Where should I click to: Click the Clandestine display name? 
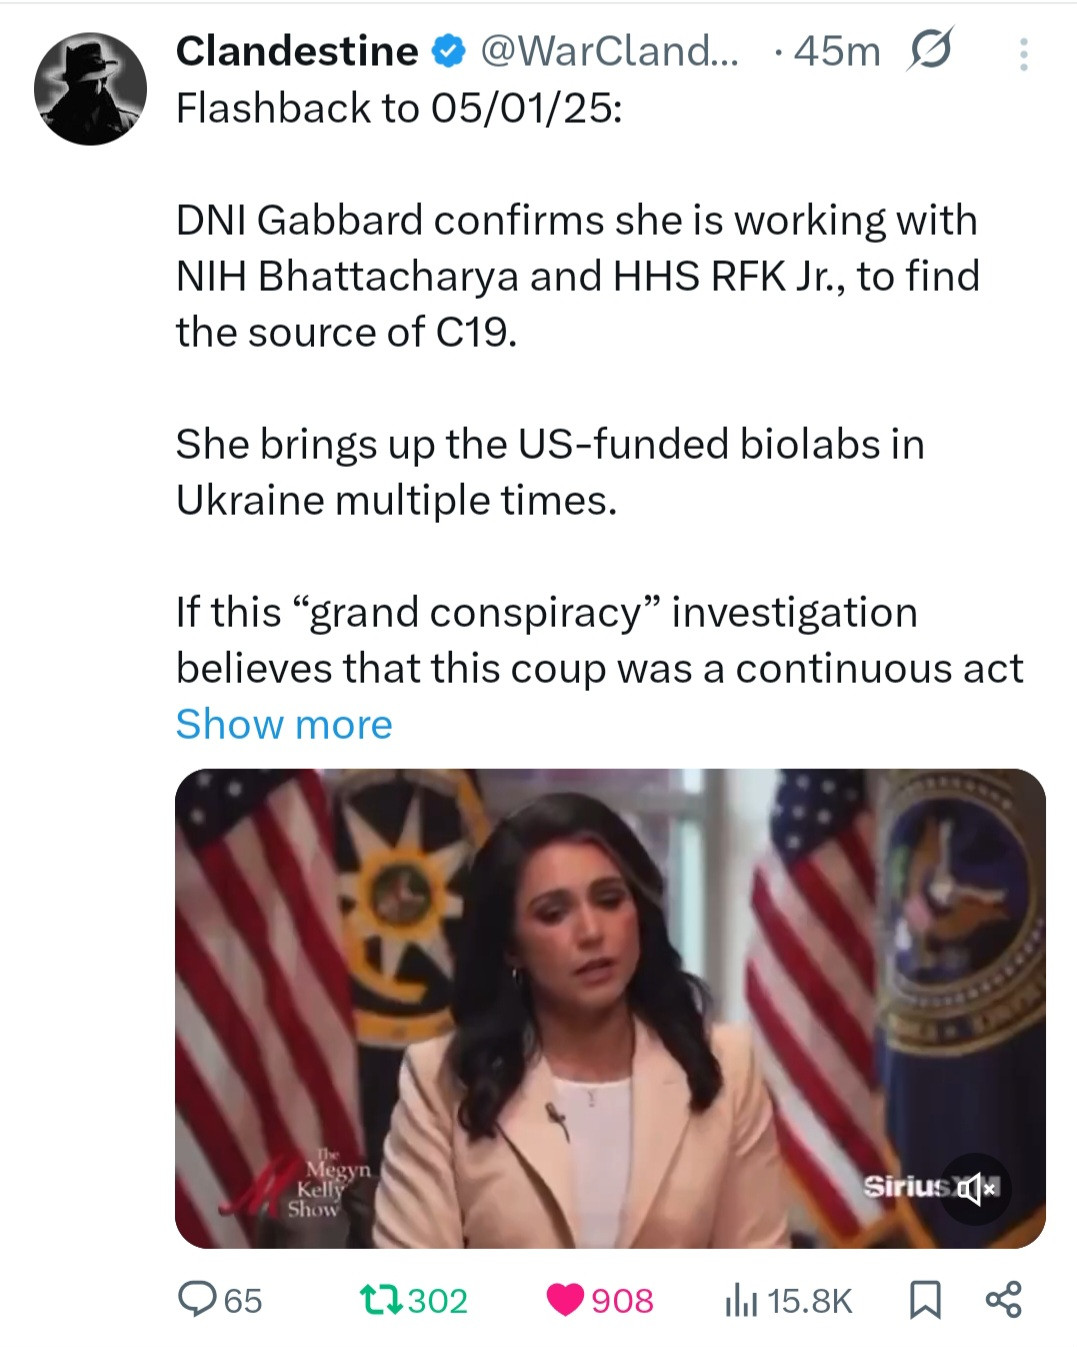[297, 51]
